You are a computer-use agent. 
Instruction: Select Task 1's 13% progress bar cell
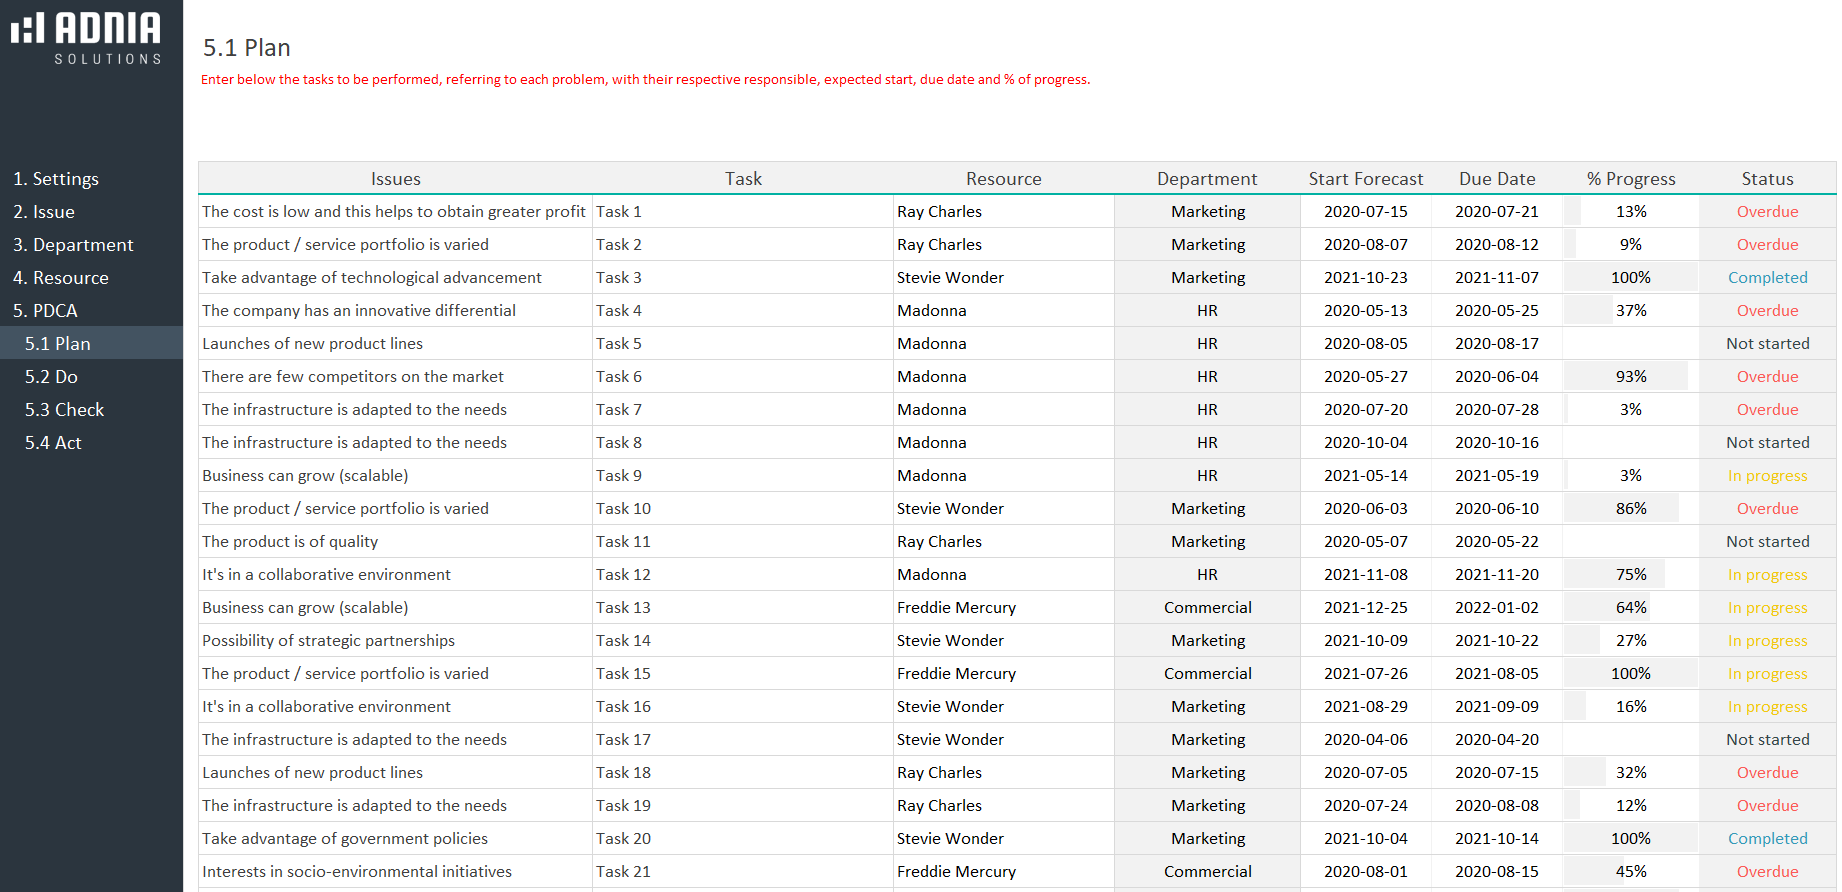pos(1630,212)
